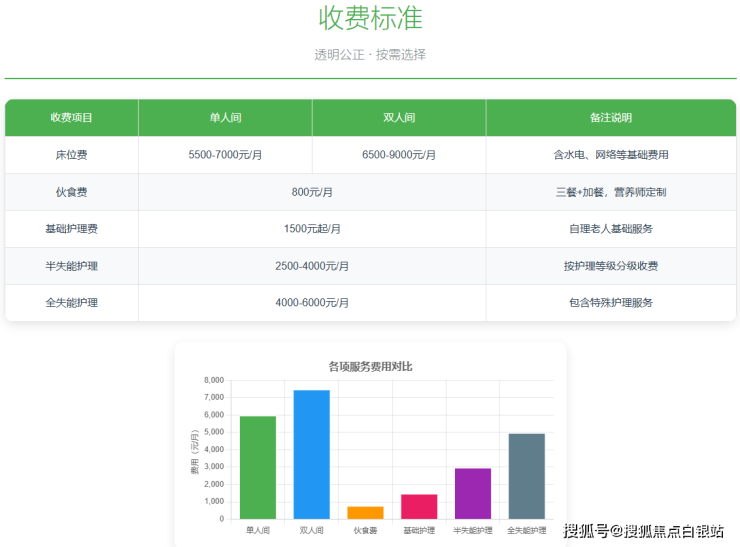The image size is (740, 547).
Task: Click the blue 双人间 bar in chart
Action: (x=311, y=454)
